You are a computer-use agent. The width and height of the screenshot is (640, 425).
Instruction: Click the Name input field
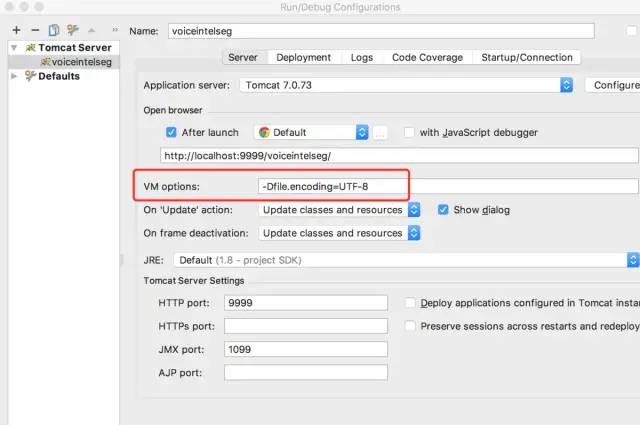click(381, 31)
